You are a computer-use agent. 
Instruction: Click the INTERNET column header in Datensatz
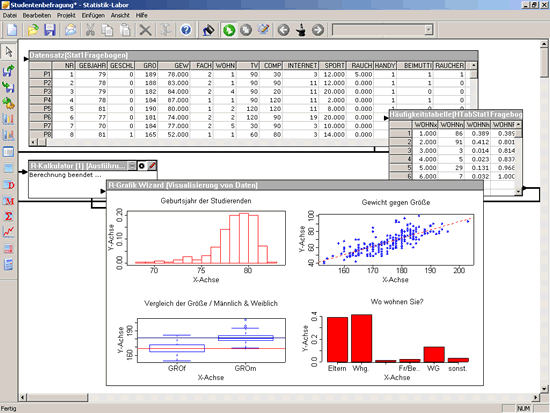pos(302,66)
